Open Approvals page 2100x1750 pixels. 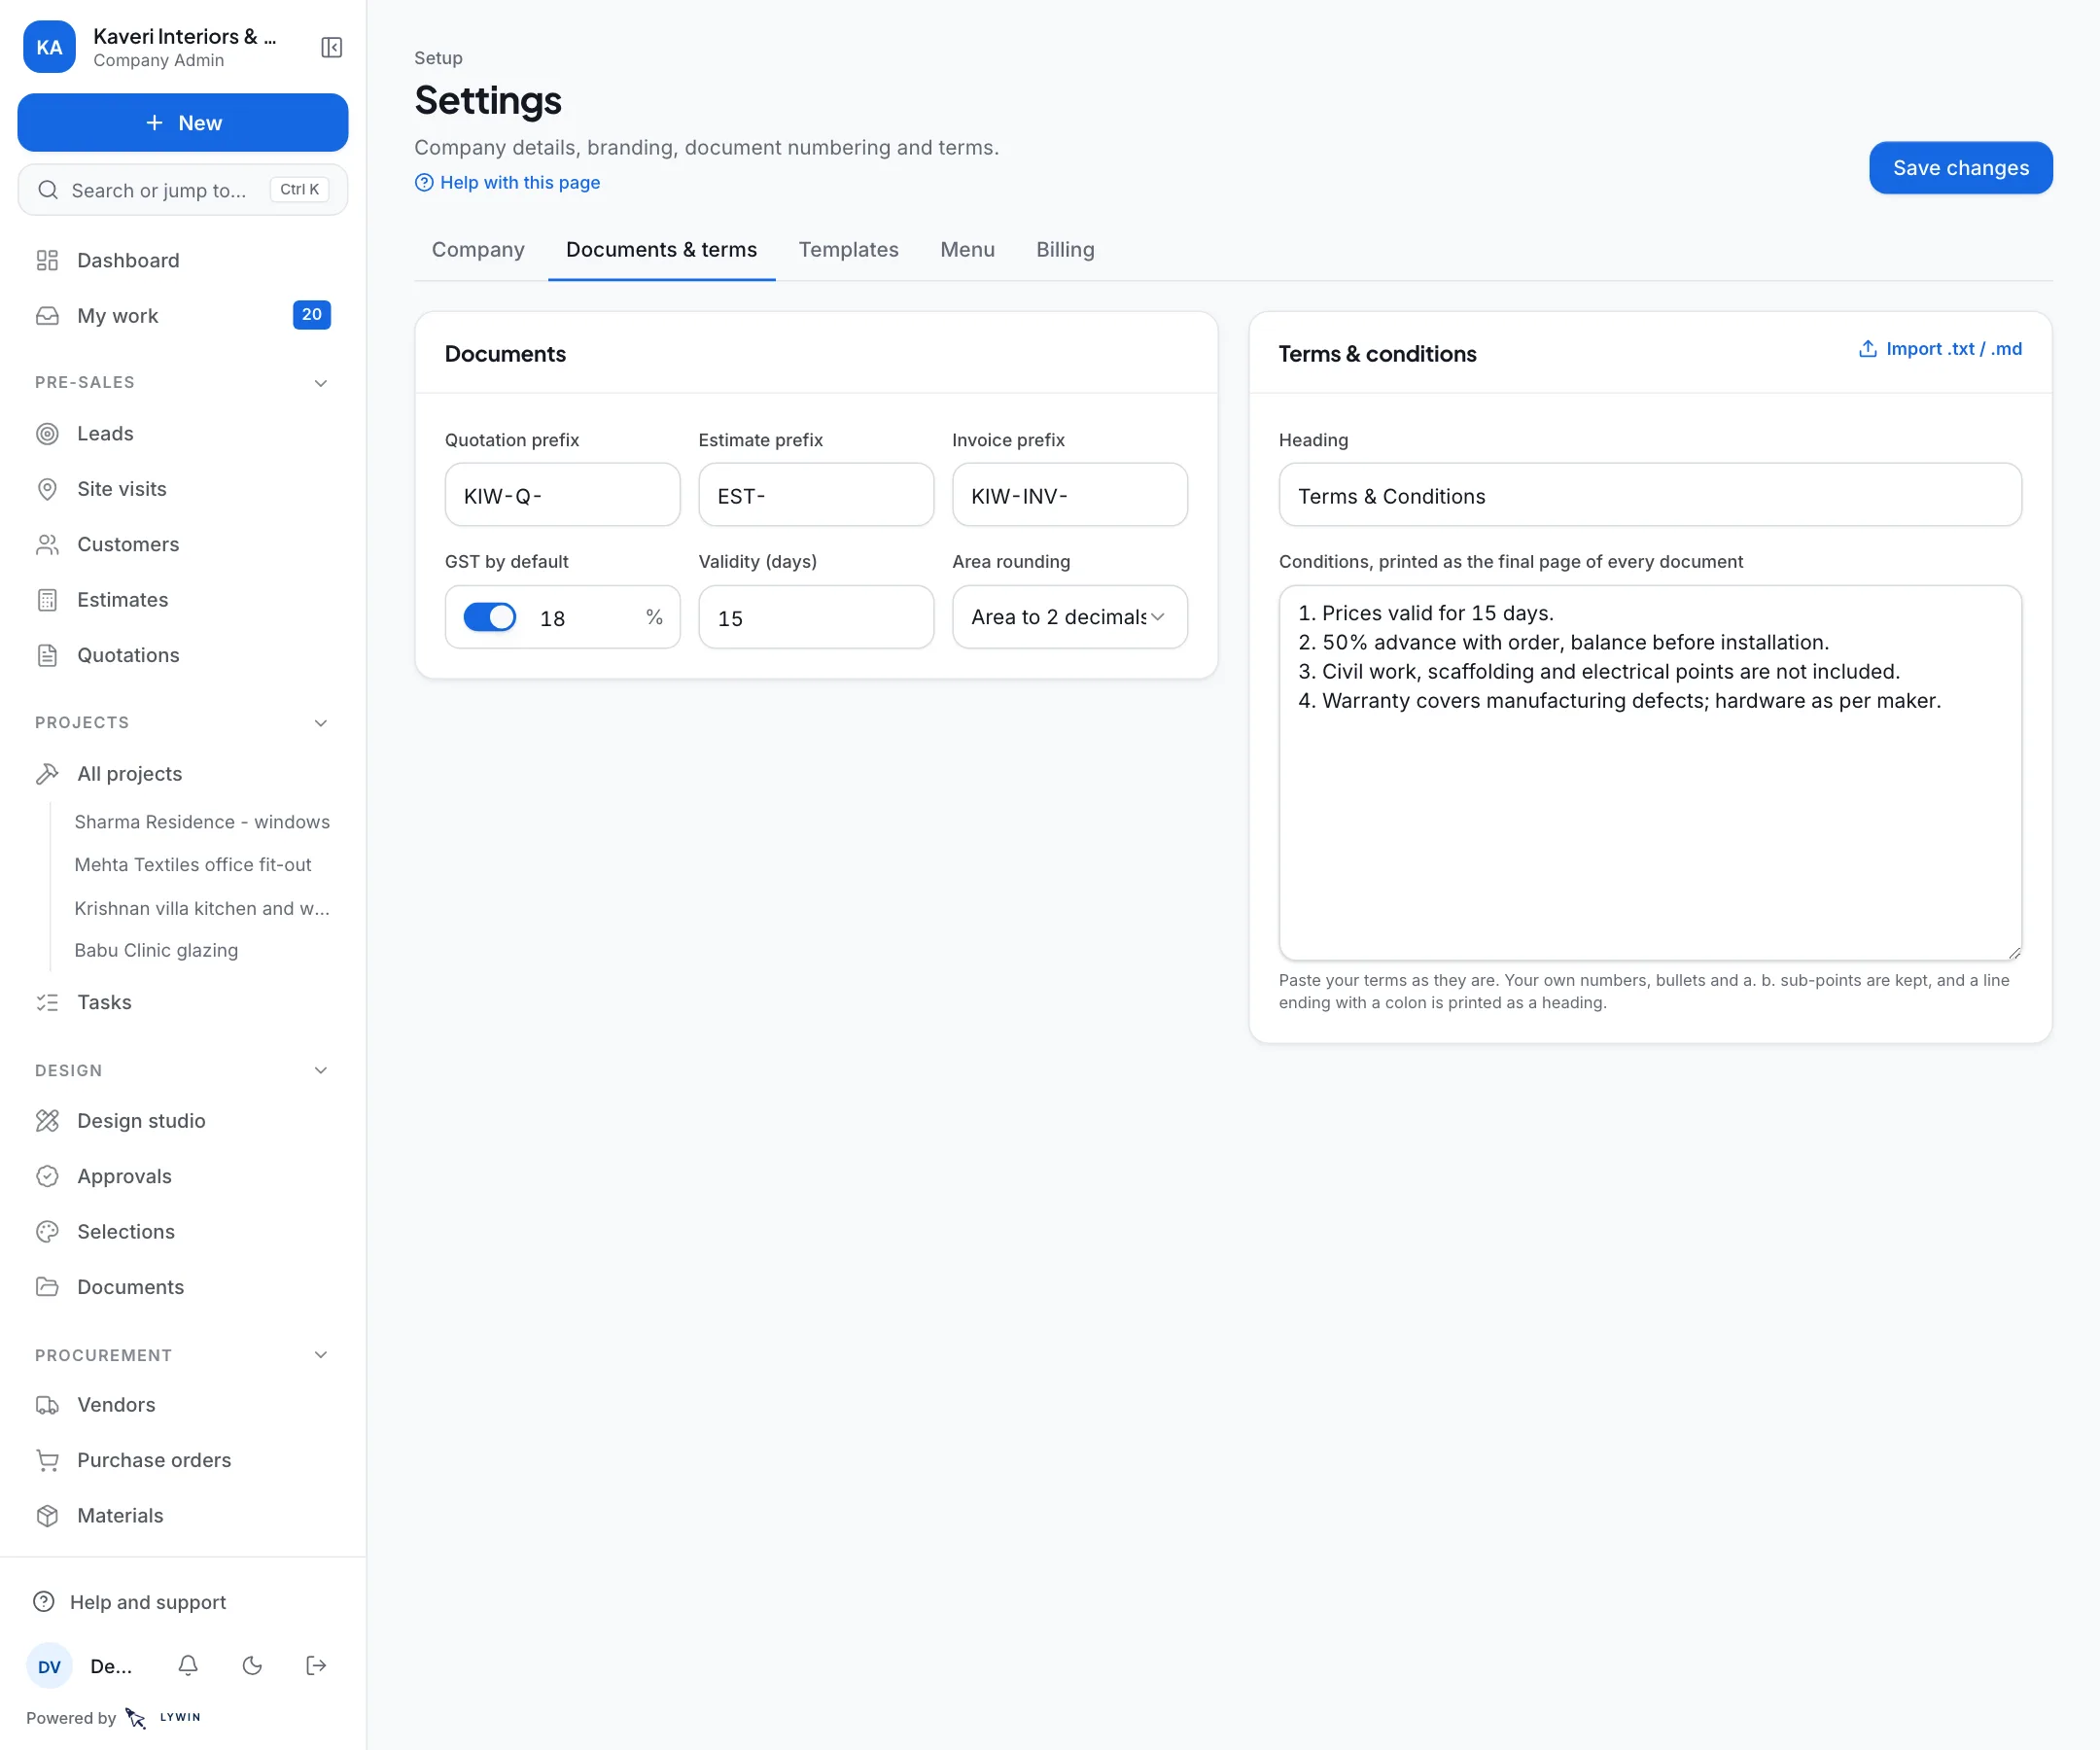point(183,1176)
